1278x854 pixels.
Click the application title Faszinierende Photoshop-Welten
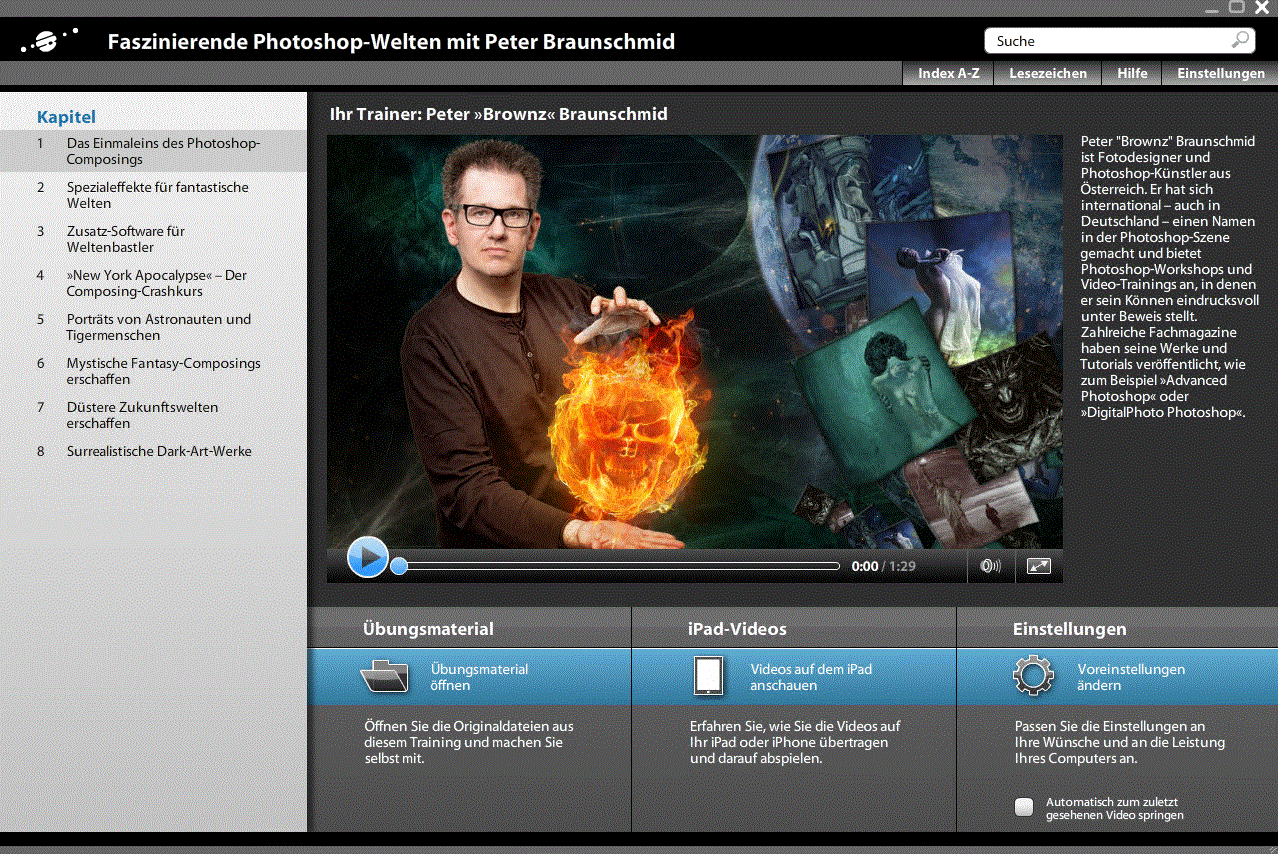[x=391, y=42]
